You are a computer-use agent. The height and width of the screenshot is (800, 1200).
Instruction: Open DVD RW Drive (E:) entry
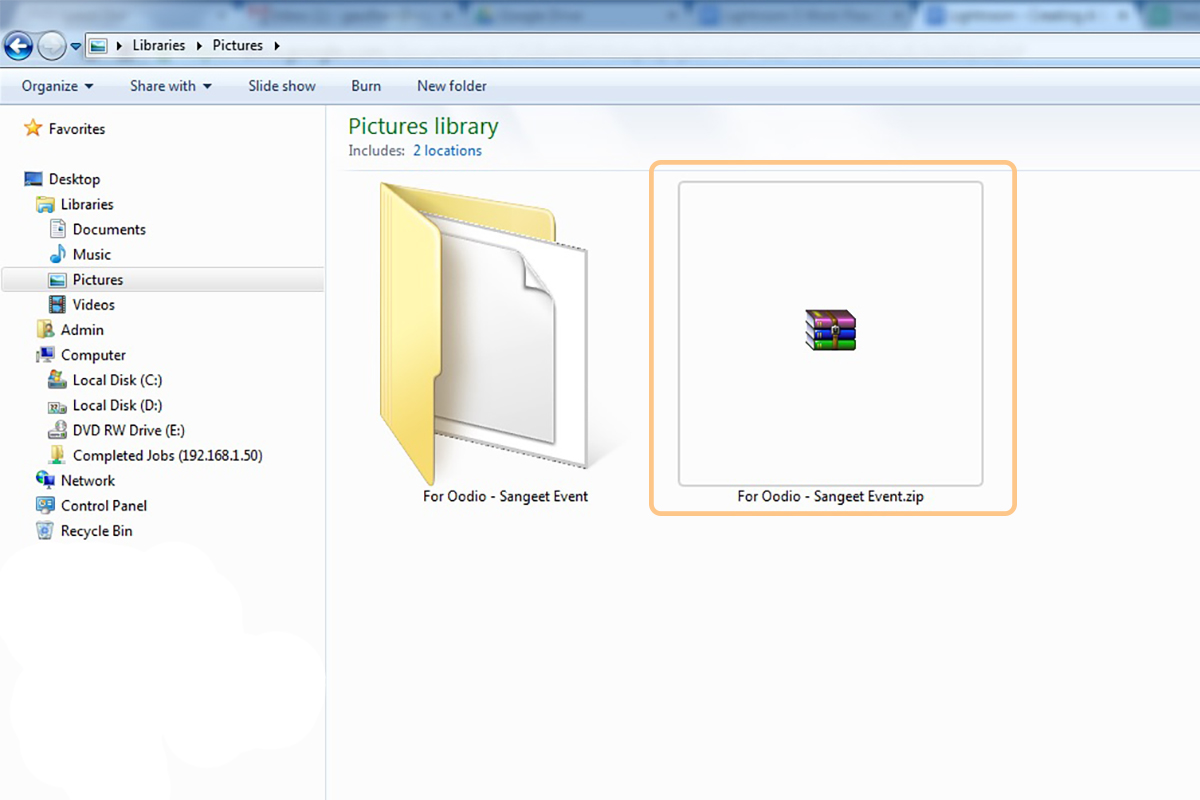click(129, 430)
